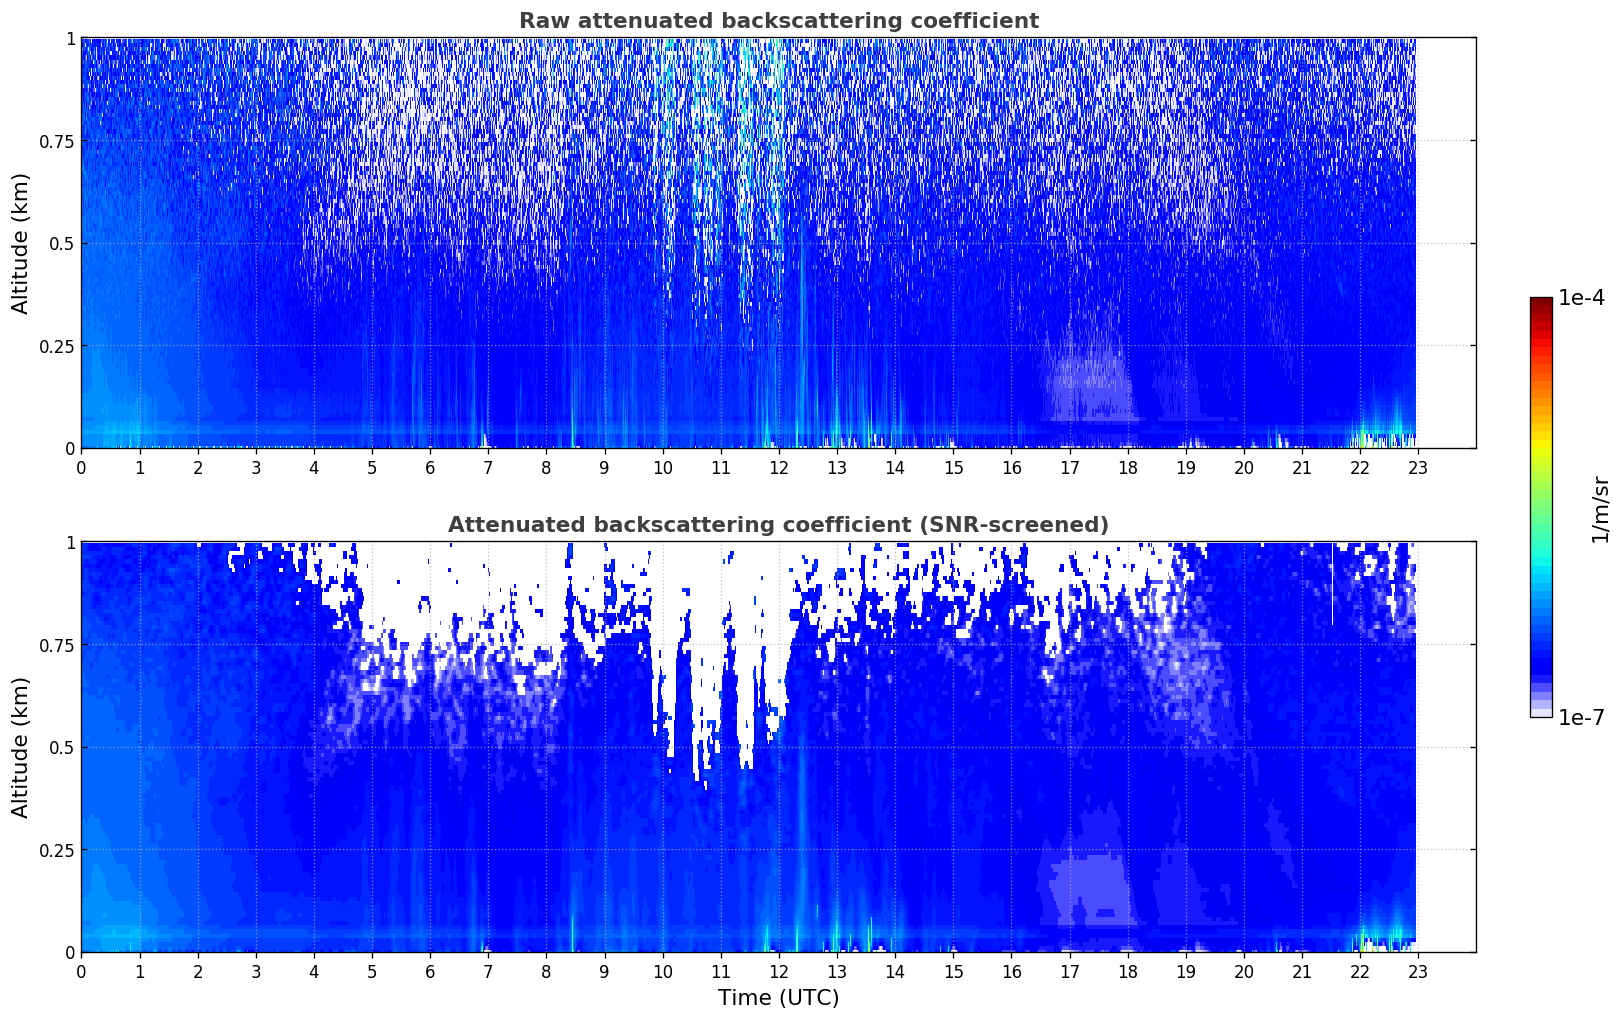Click hour tick '15' under the SNR-screened plot
Screen dimensions: 1621x1020
point(953,971)
